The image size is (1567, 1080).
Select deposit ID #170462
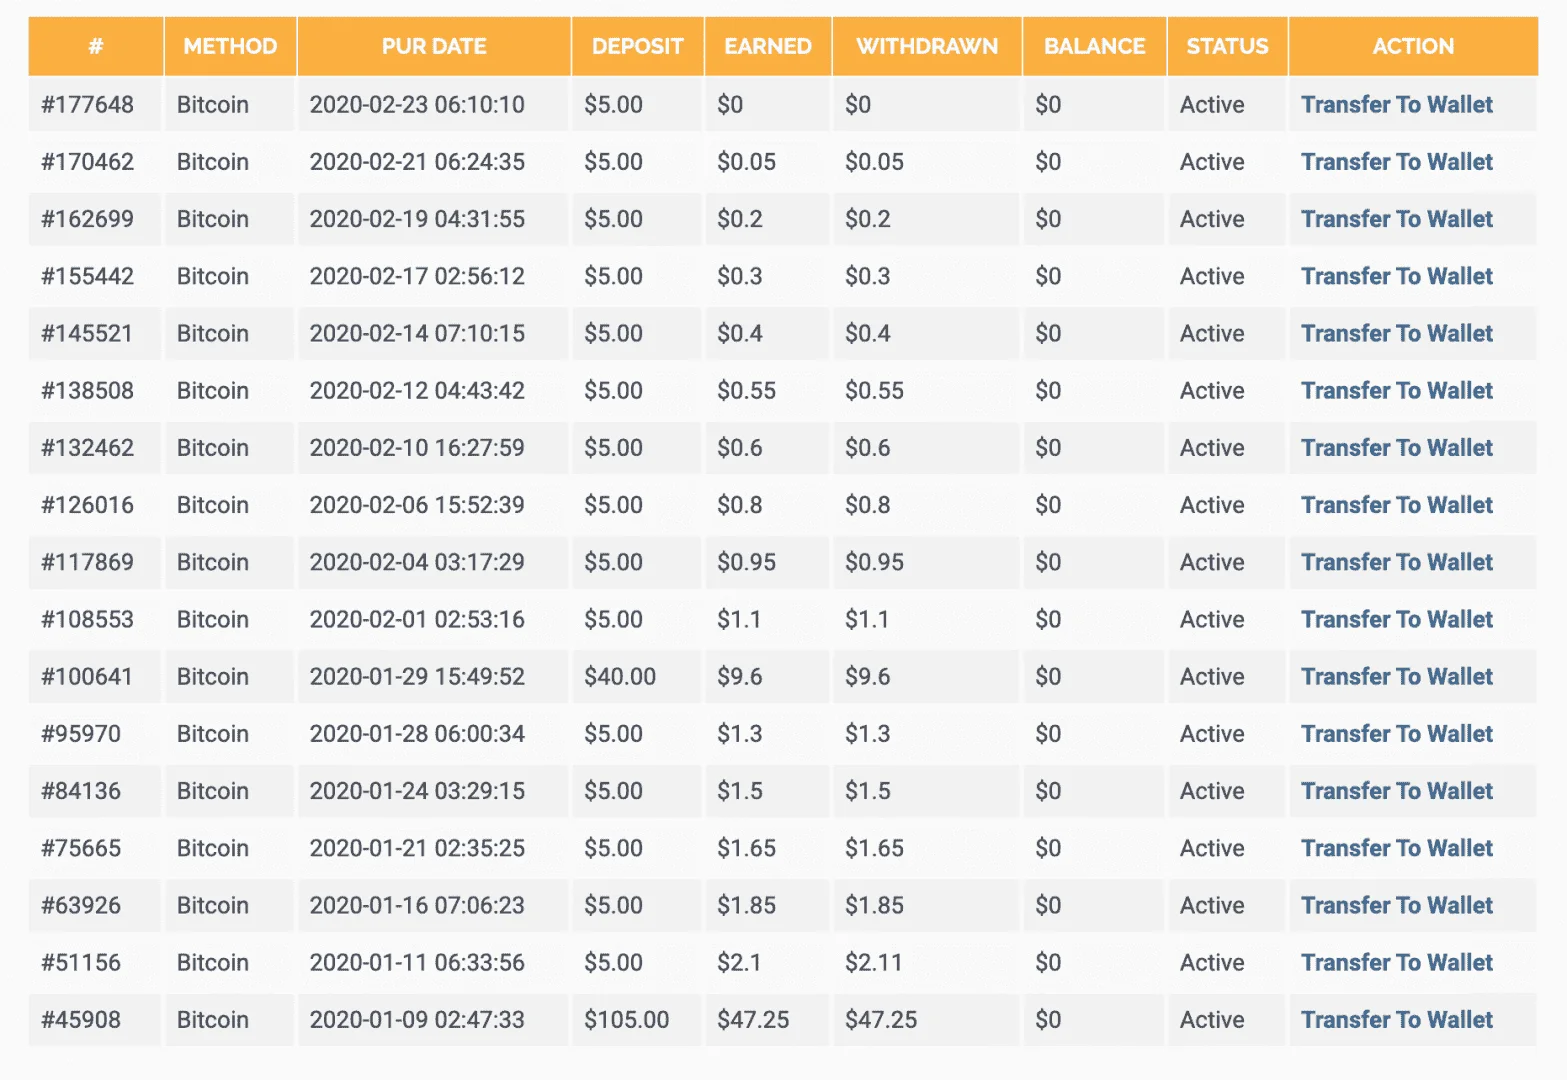click(x=87, y=162)
